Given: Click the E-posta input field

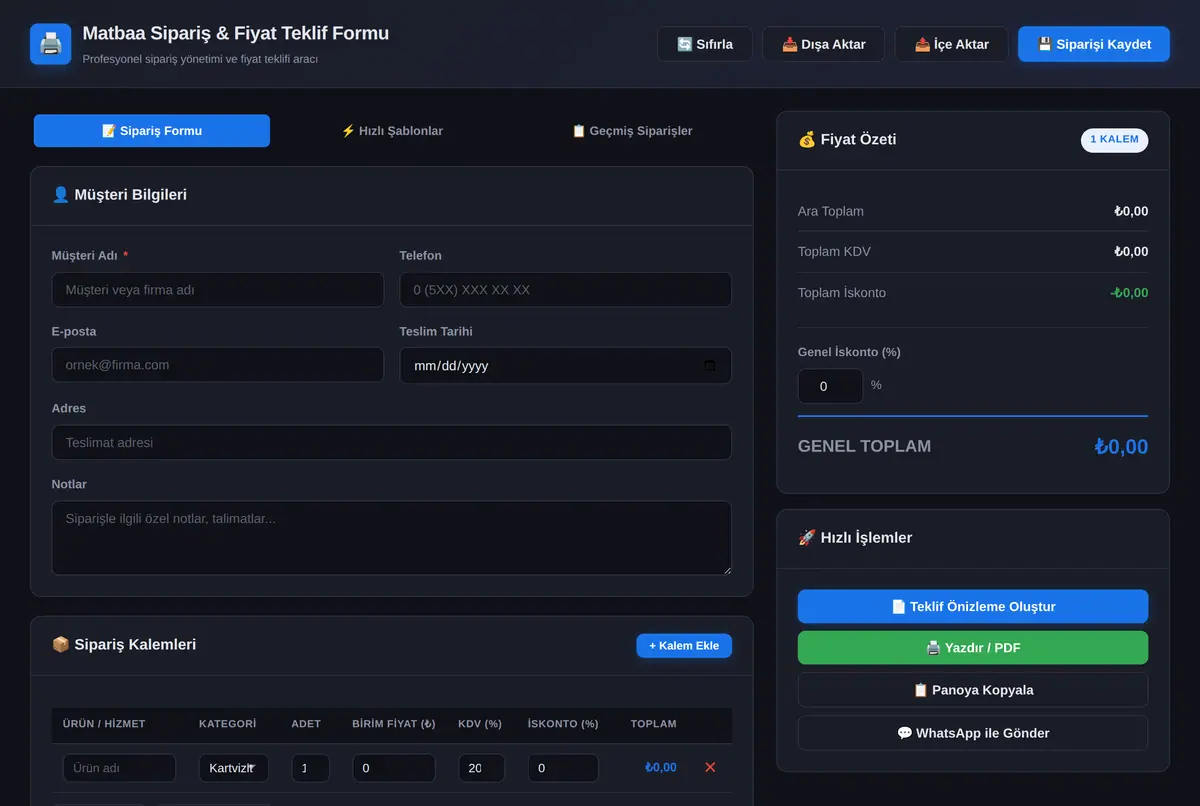Looking at the screenshot, I should point(218,365).
